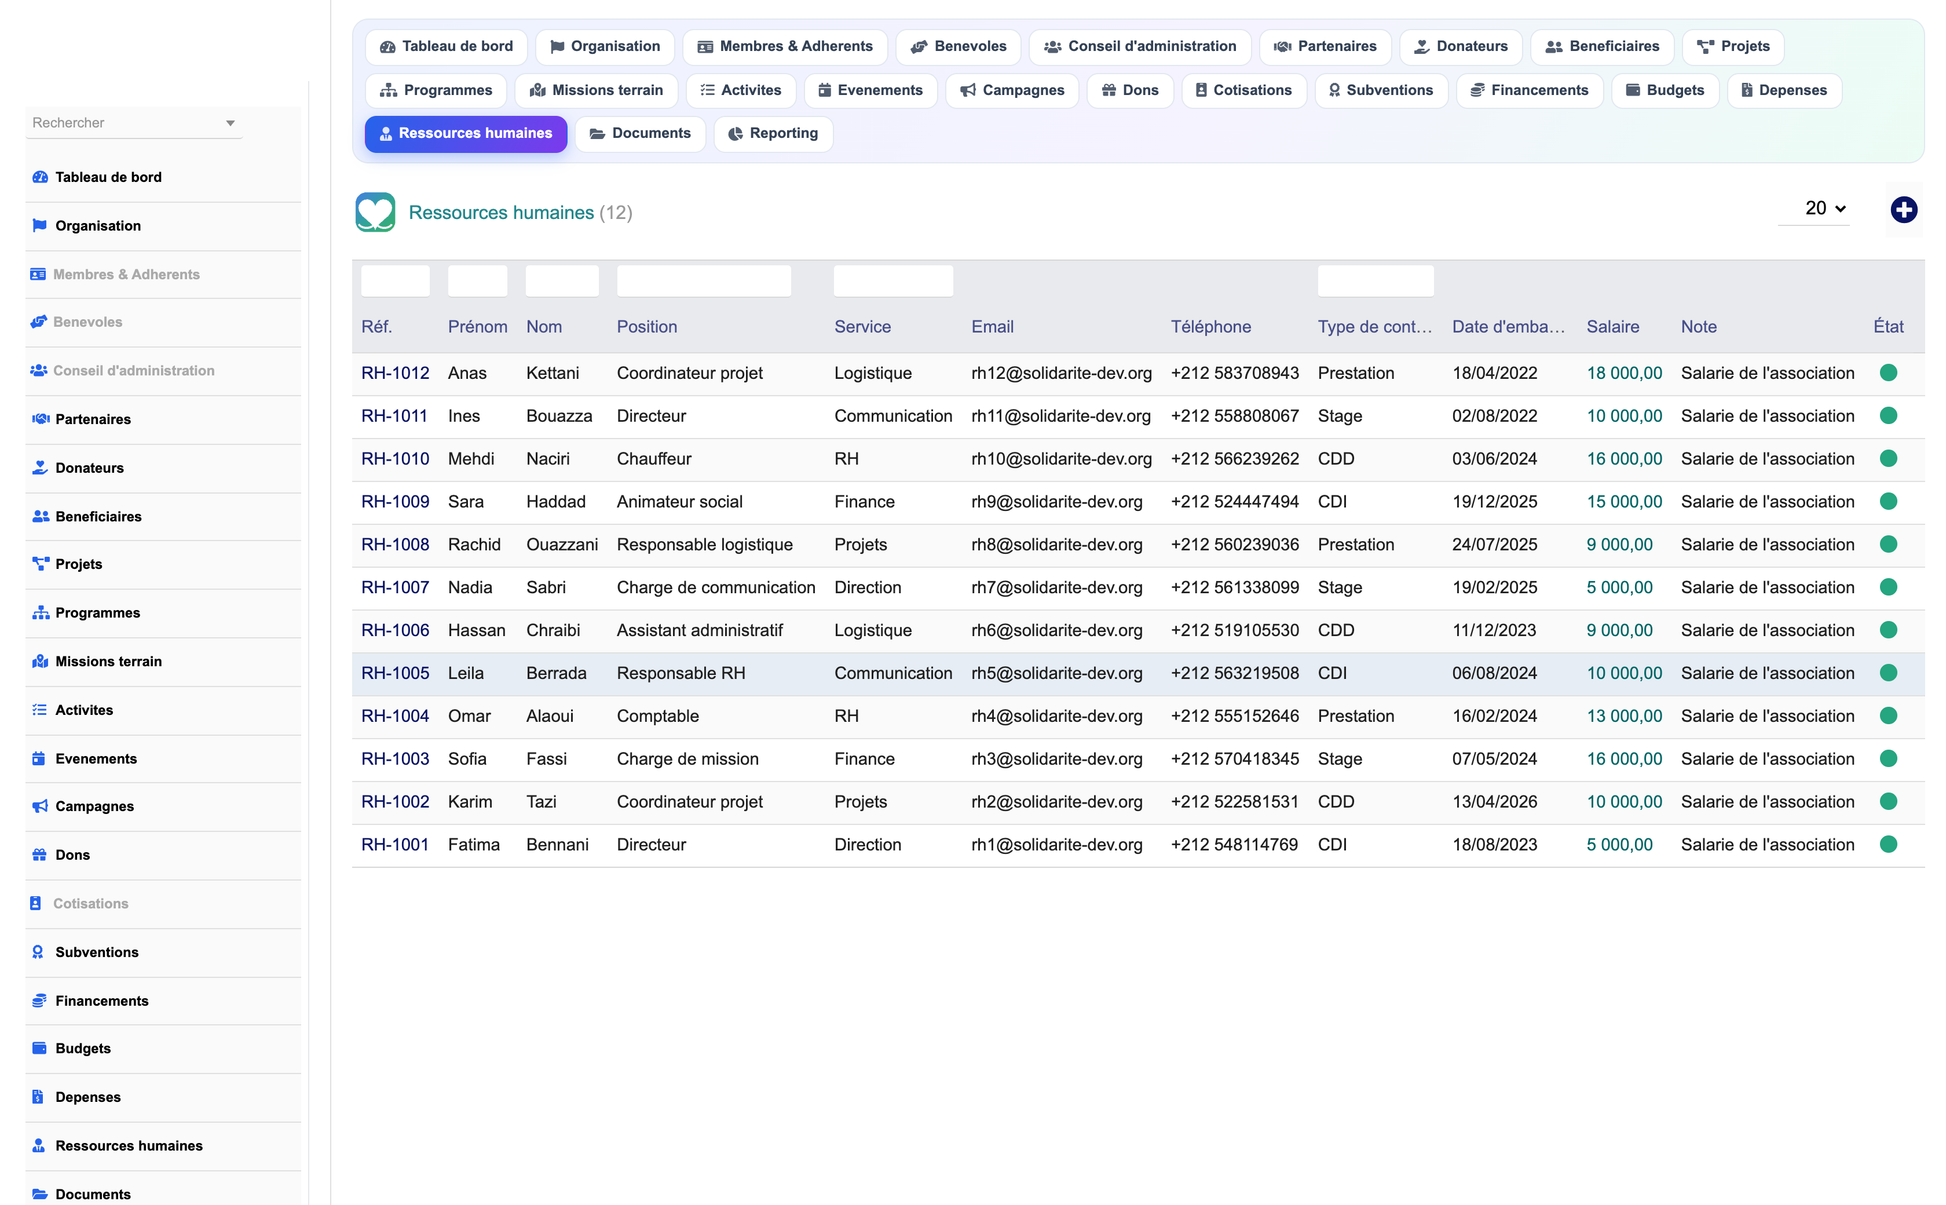Focus the Type de contrat filter field
The height and width of the screenshot is (1205, 1946).
[x=1375, y=281]
